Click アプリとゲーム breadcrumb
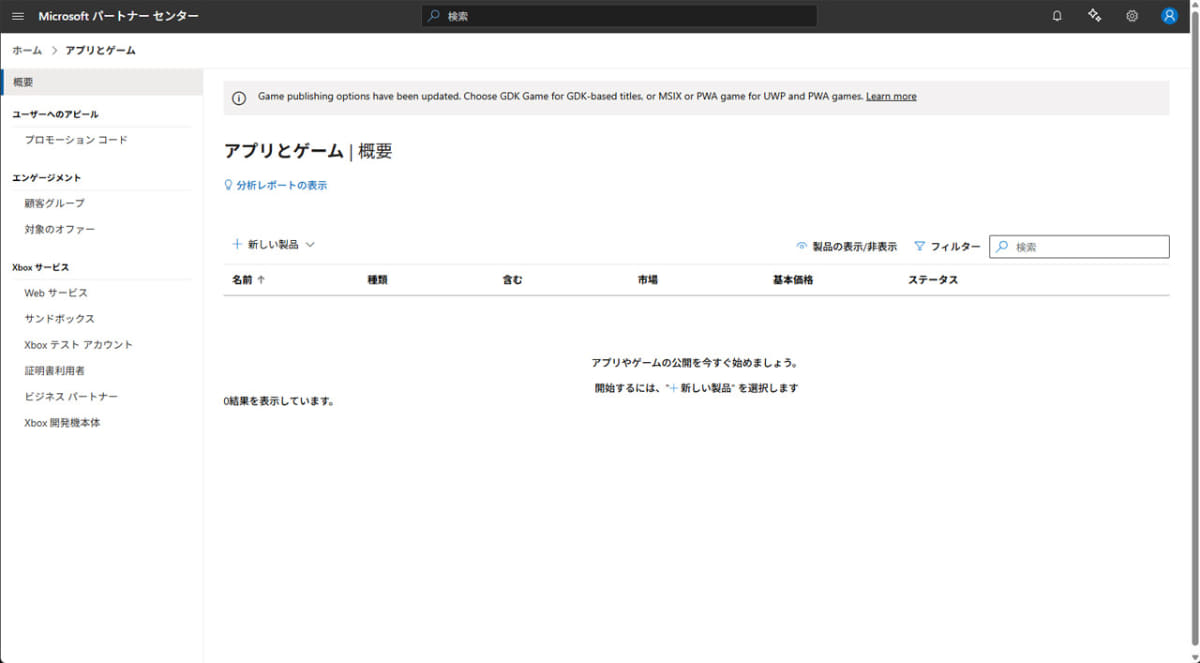 point(101,50)
